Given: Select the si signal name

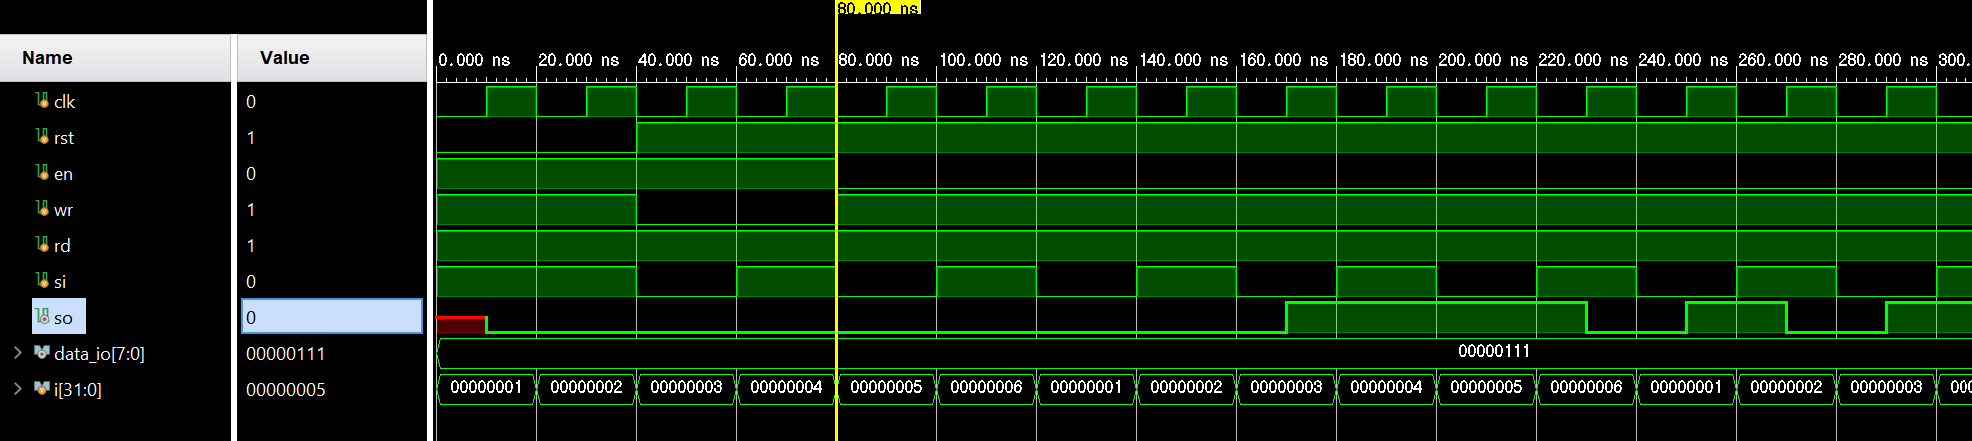Looking at the screenshot, I should (60, 282).
